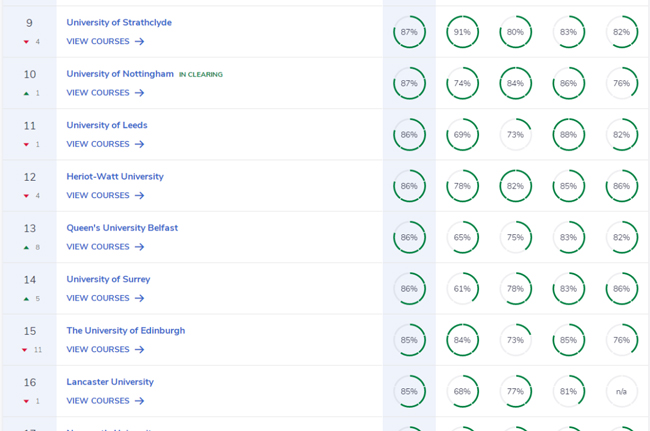Click View Courses for Heriot-Watt University

pos(98,196)
